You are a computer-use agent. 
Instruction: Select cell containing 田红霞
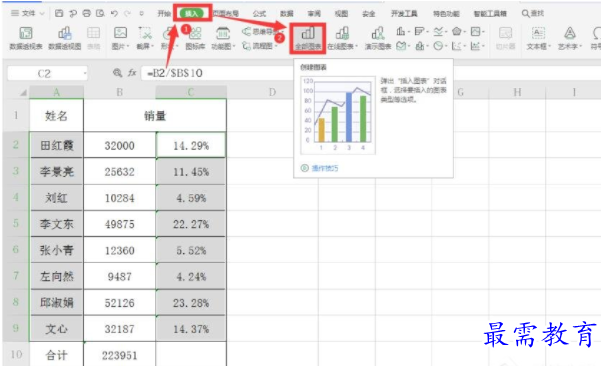coord(56,145)
